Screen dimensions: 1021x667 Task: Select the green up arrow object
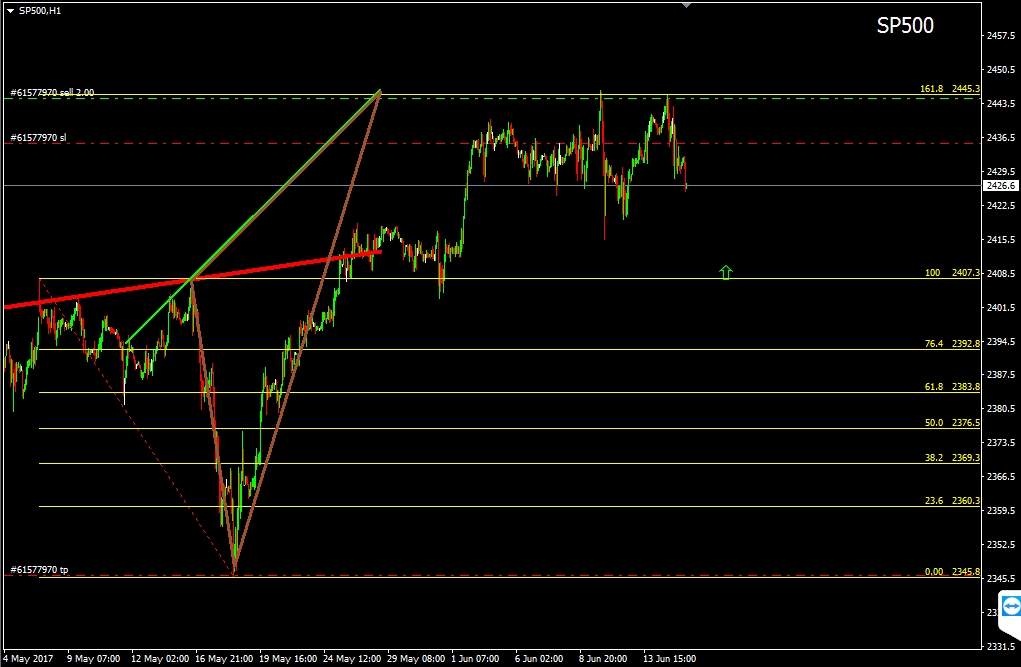pos(726,272)
